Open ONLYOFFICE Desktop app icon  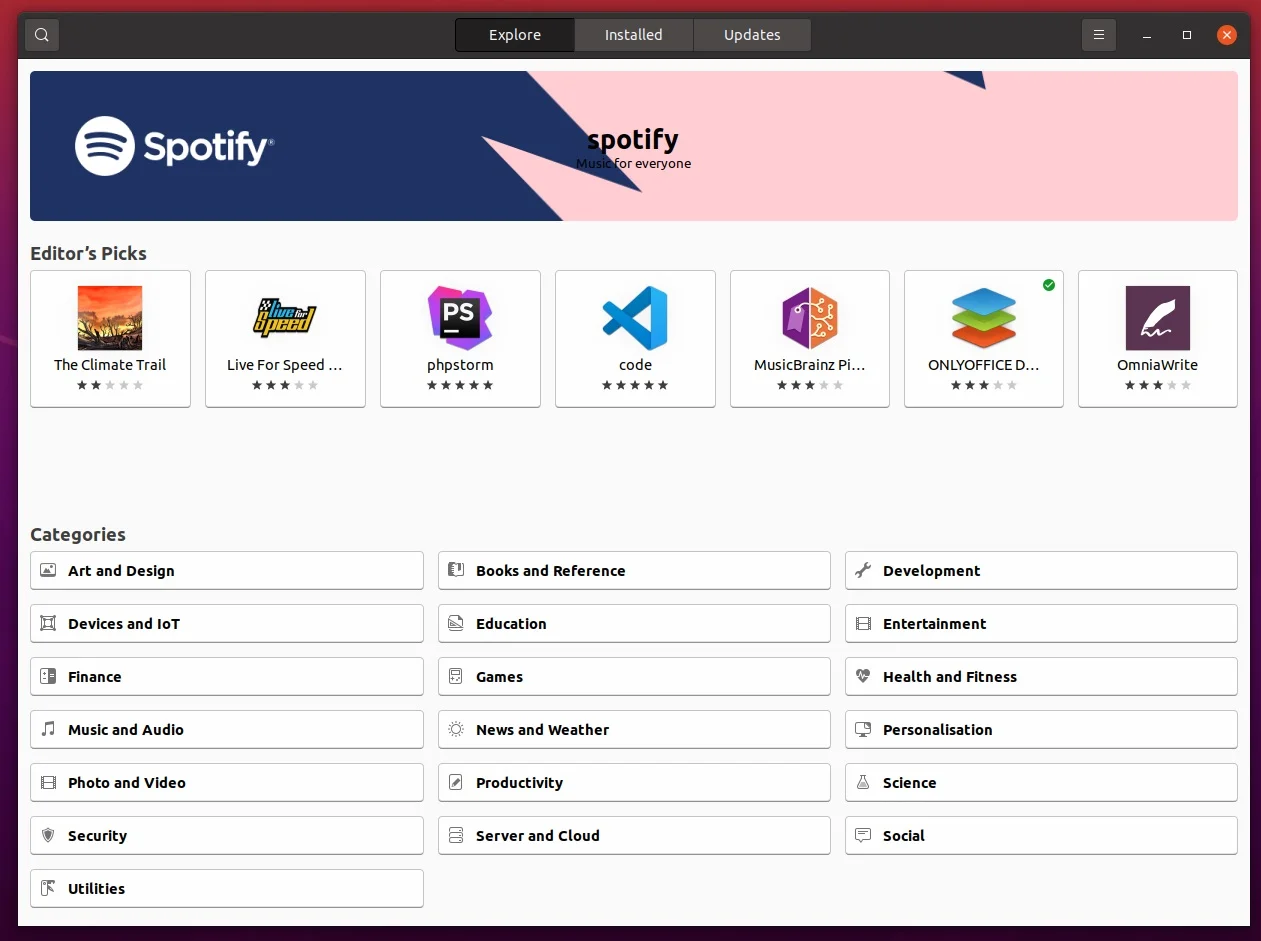tap(984, 318)
